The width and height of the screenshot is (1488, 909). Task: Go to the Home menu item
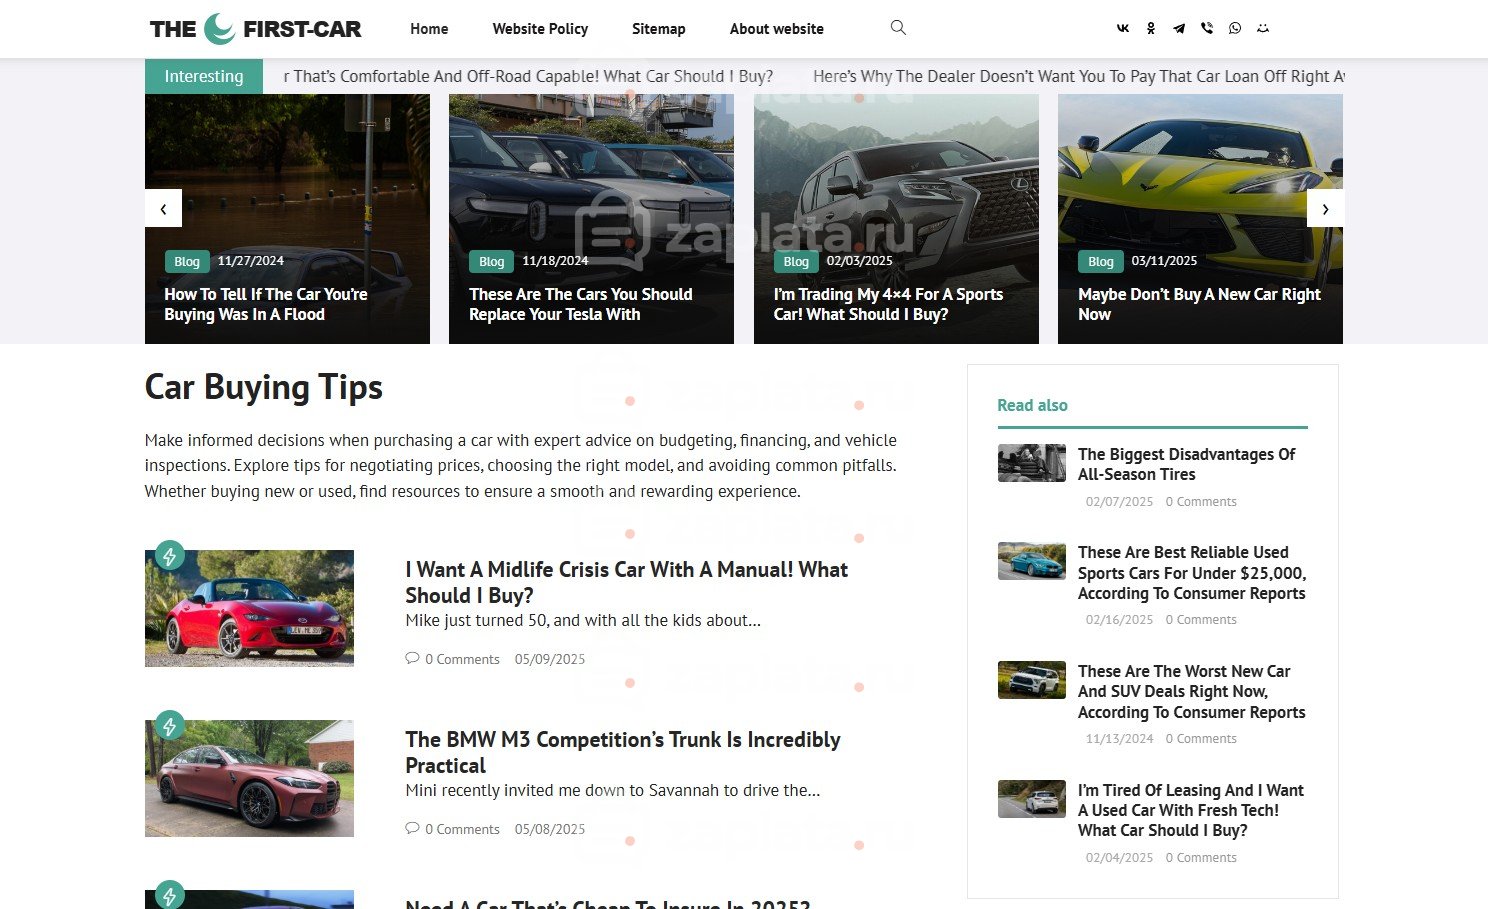(x=429, y=29)
